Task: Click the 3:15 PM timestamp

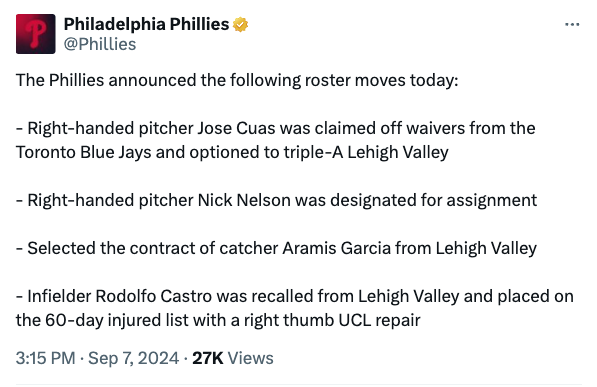Action: click(x=46, y=358)
